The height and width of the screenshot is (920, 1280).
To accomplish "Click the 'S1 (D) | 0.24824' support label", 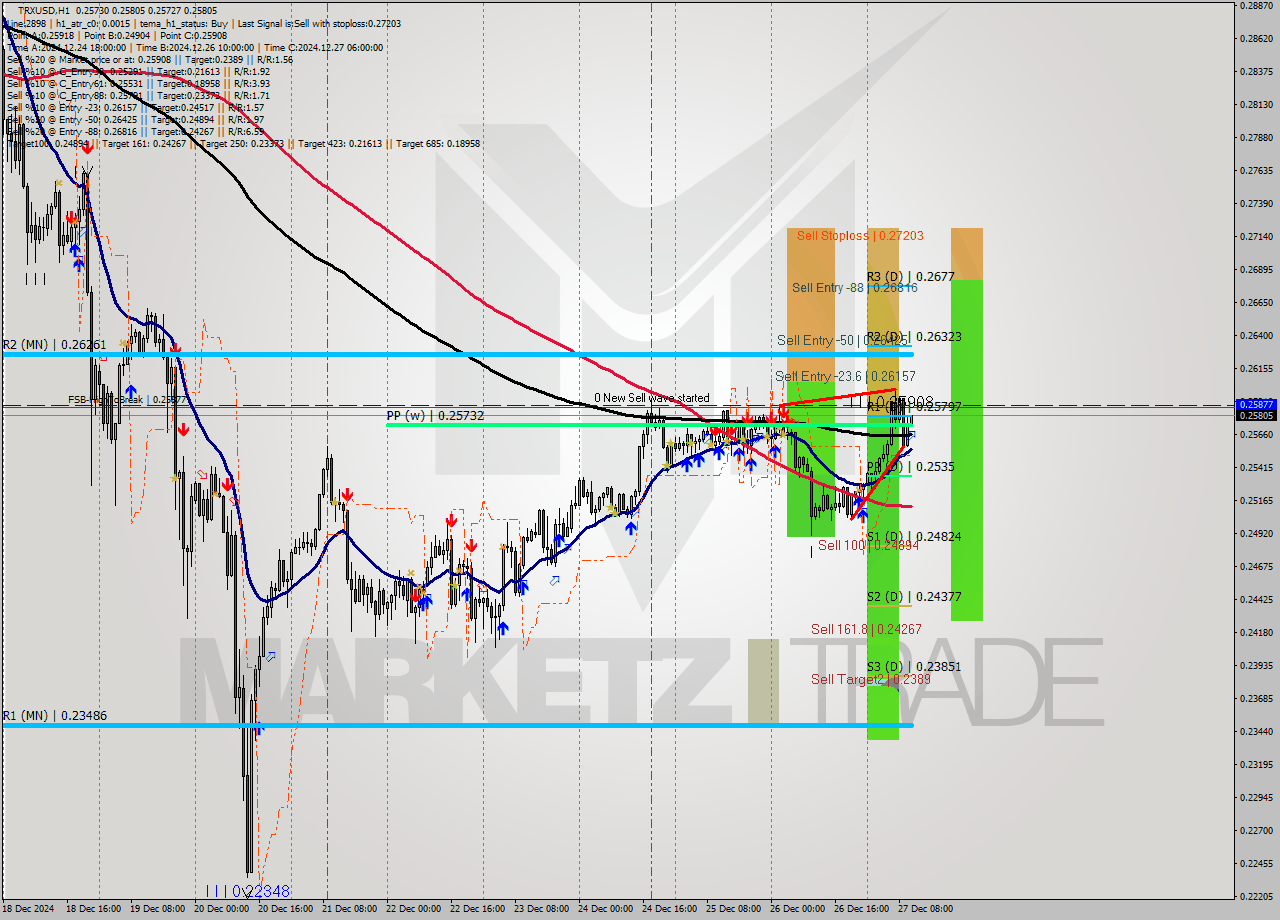I will click(914, 537).
